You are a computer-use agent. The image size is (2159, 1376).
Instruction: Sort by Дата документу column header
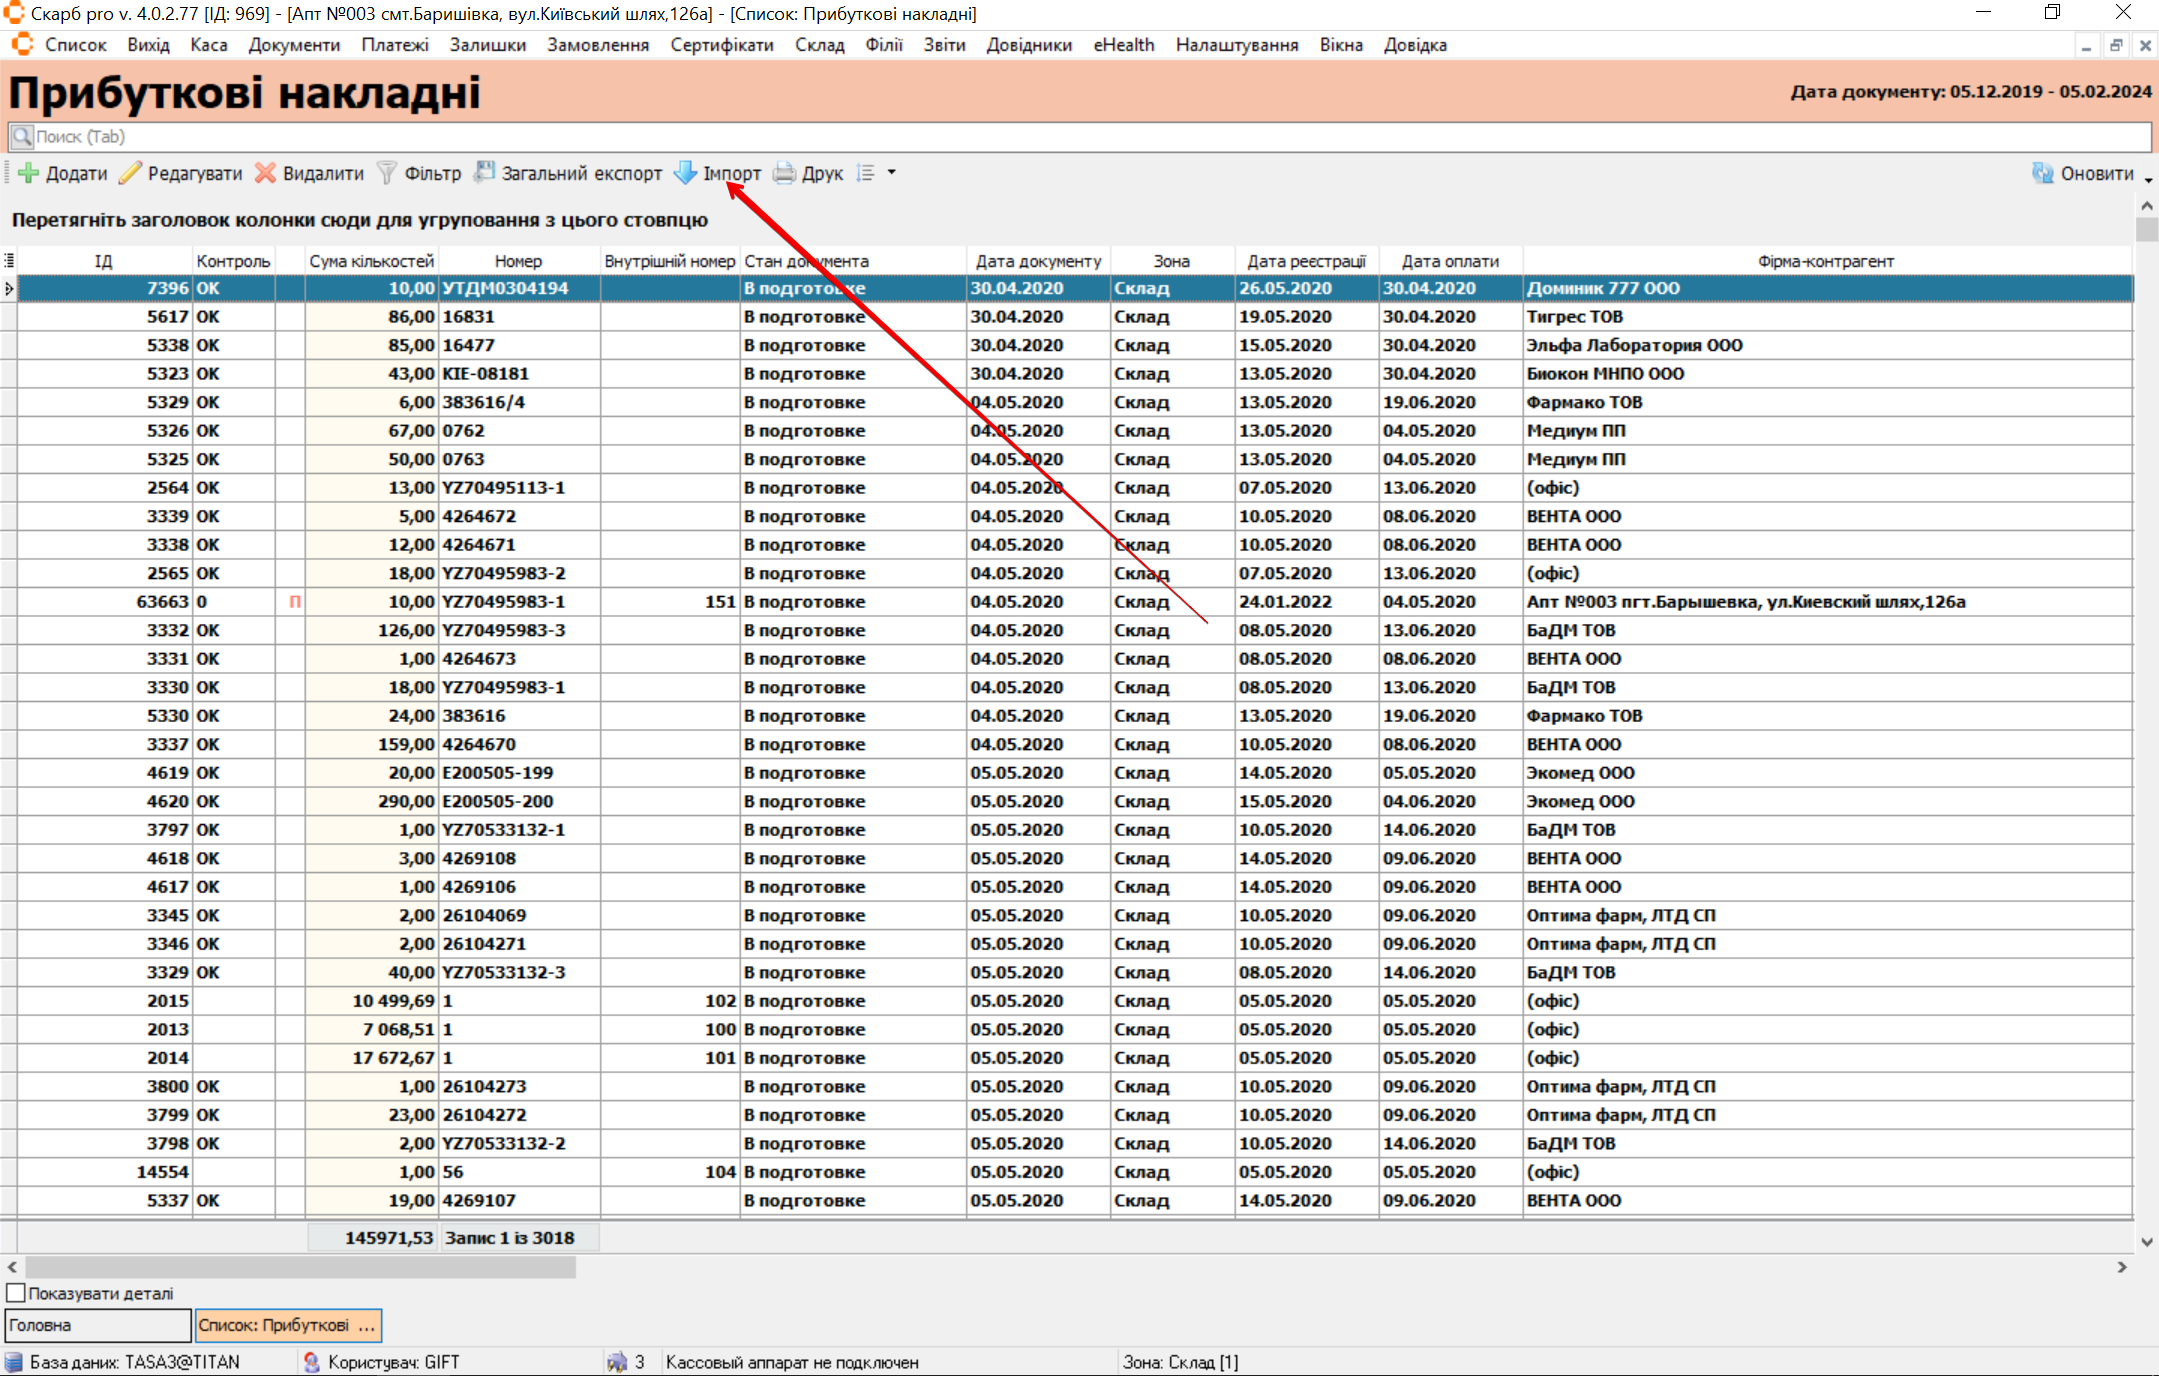[1038, 261]
